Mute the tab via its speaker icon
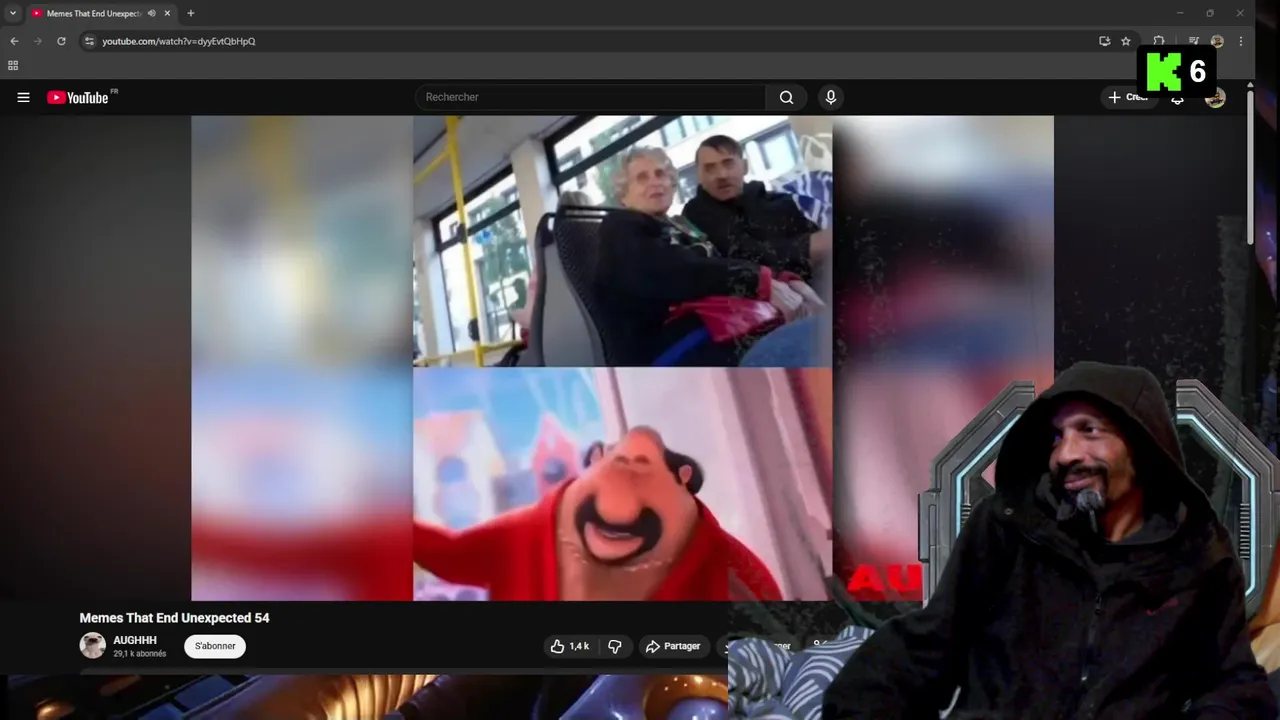 click(152, 13)
